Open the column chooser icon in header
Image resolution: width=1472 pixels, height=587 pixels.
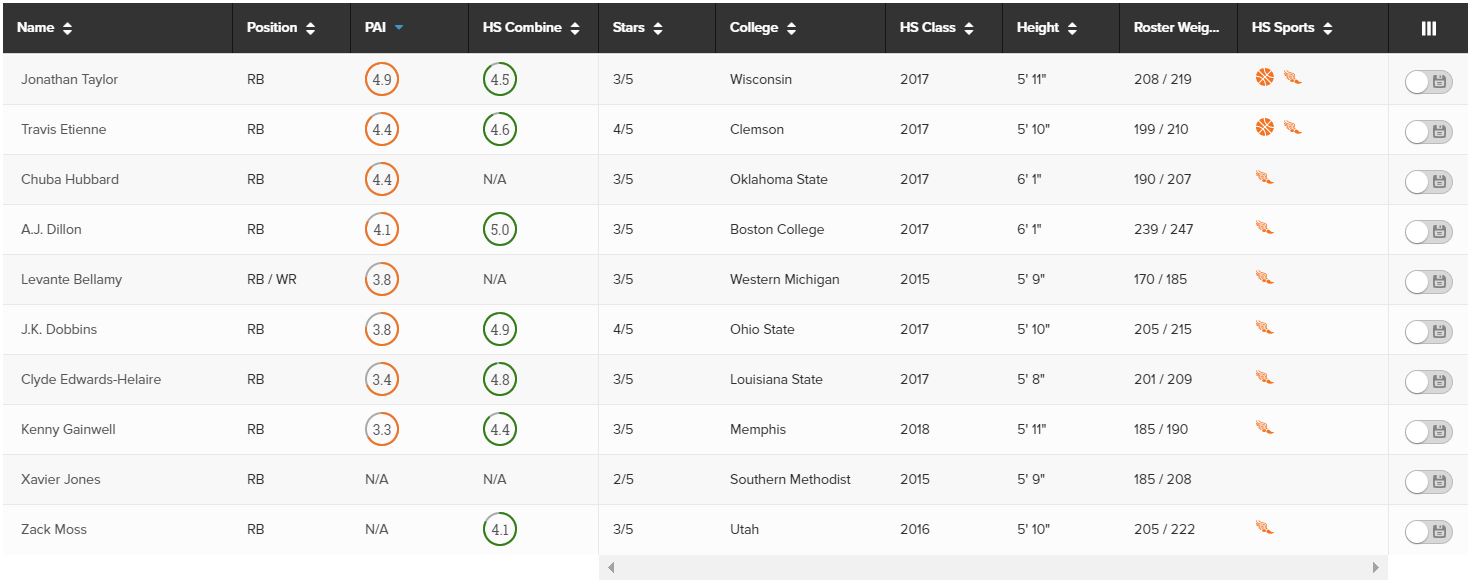pyautogui.click(x=1429, y=28)
